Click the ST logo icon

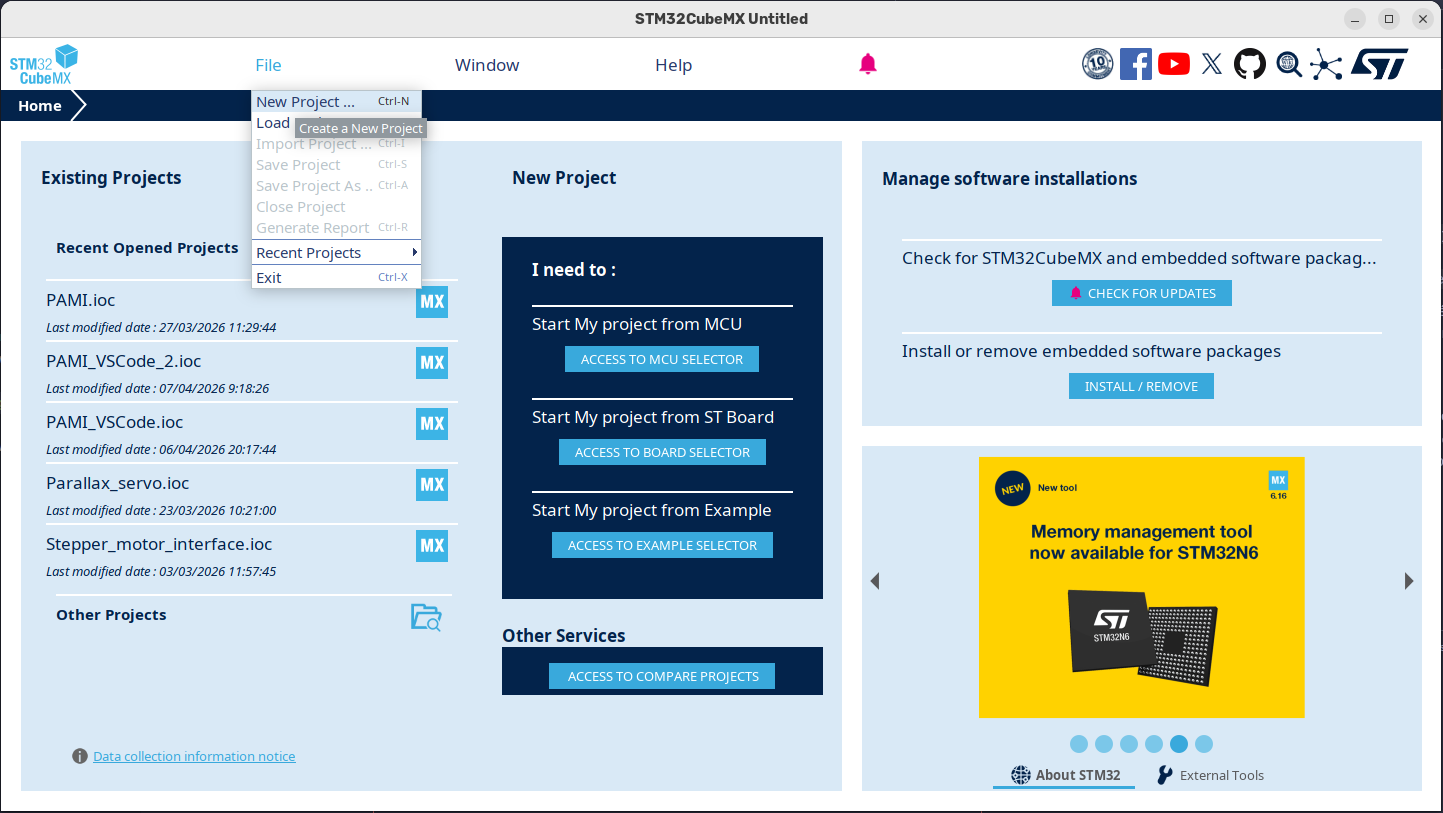pyautogui.click(x=1379, y=64)
